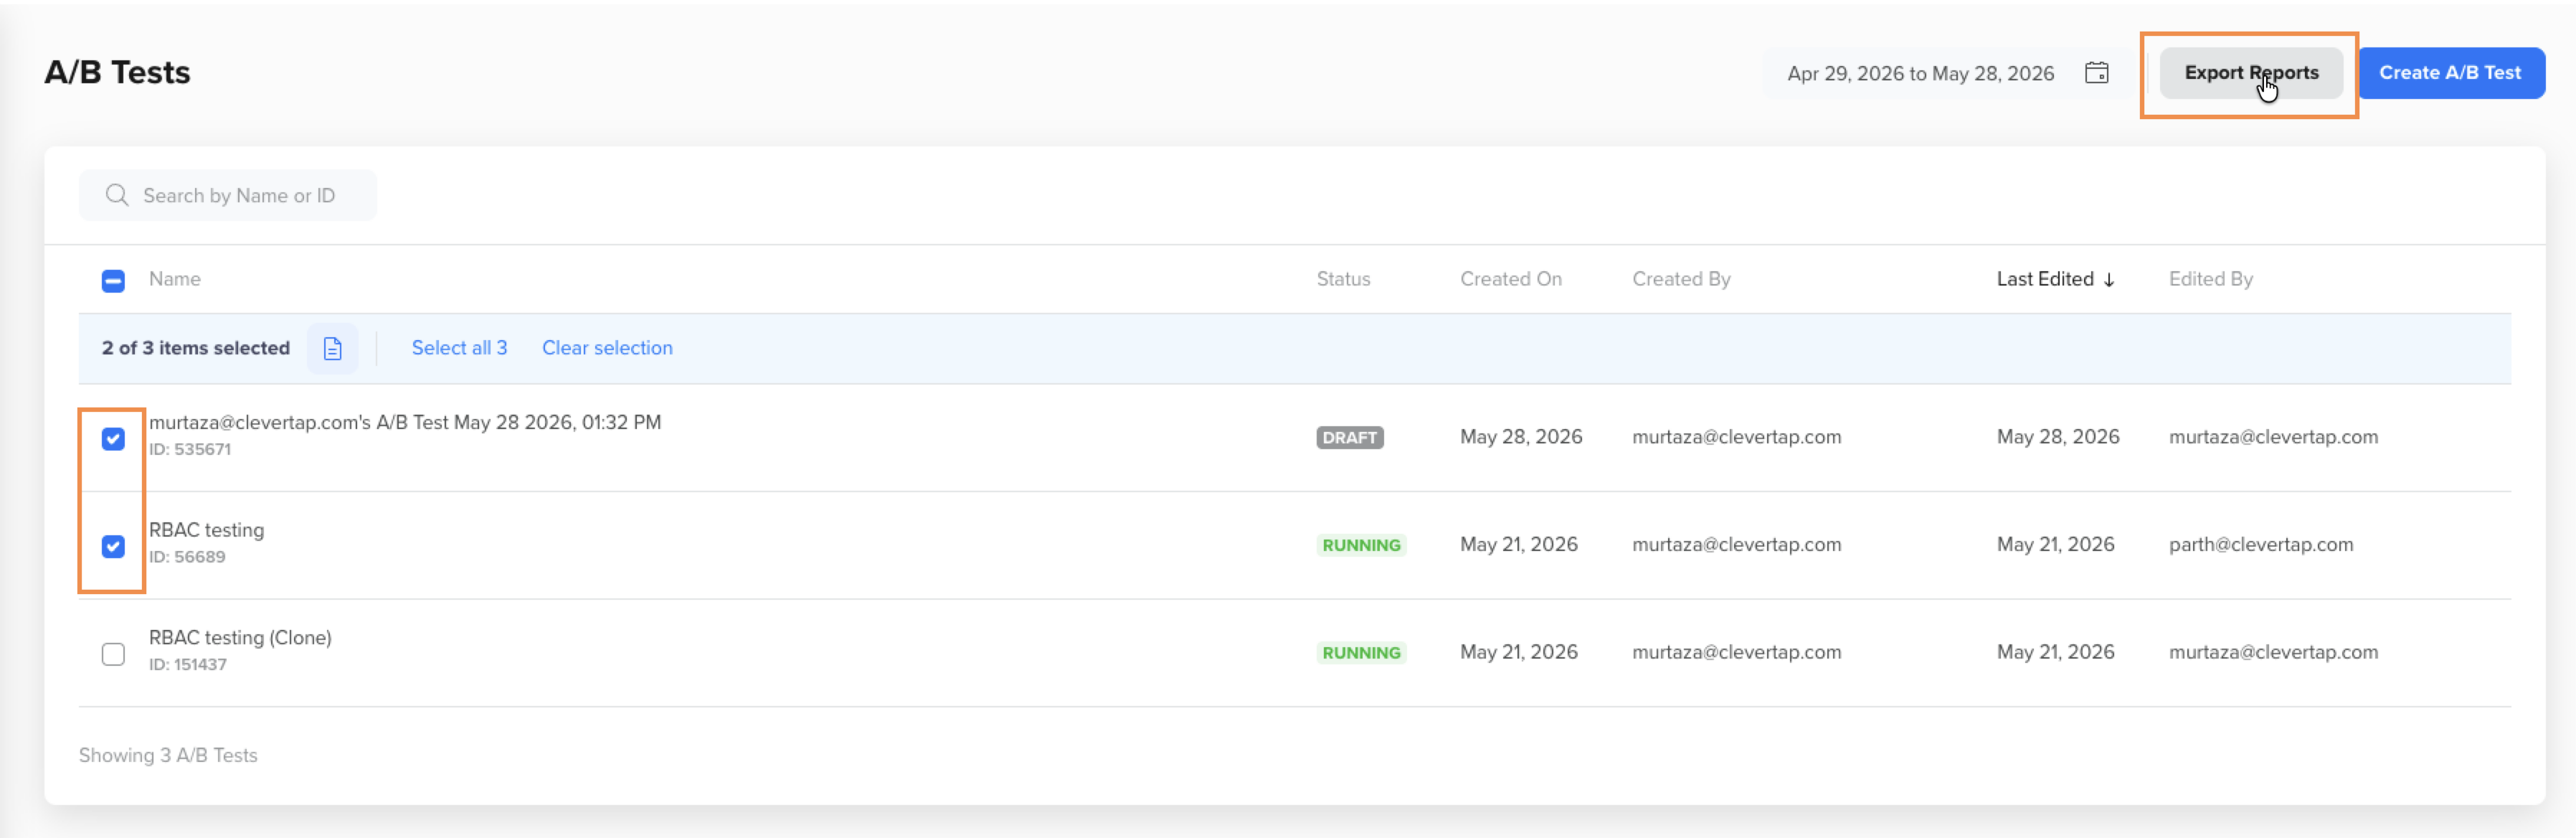The width and height of the screenshot is (2576, 838).
Task: Sort by the Created On column header
Action: tap(1510, 279)
